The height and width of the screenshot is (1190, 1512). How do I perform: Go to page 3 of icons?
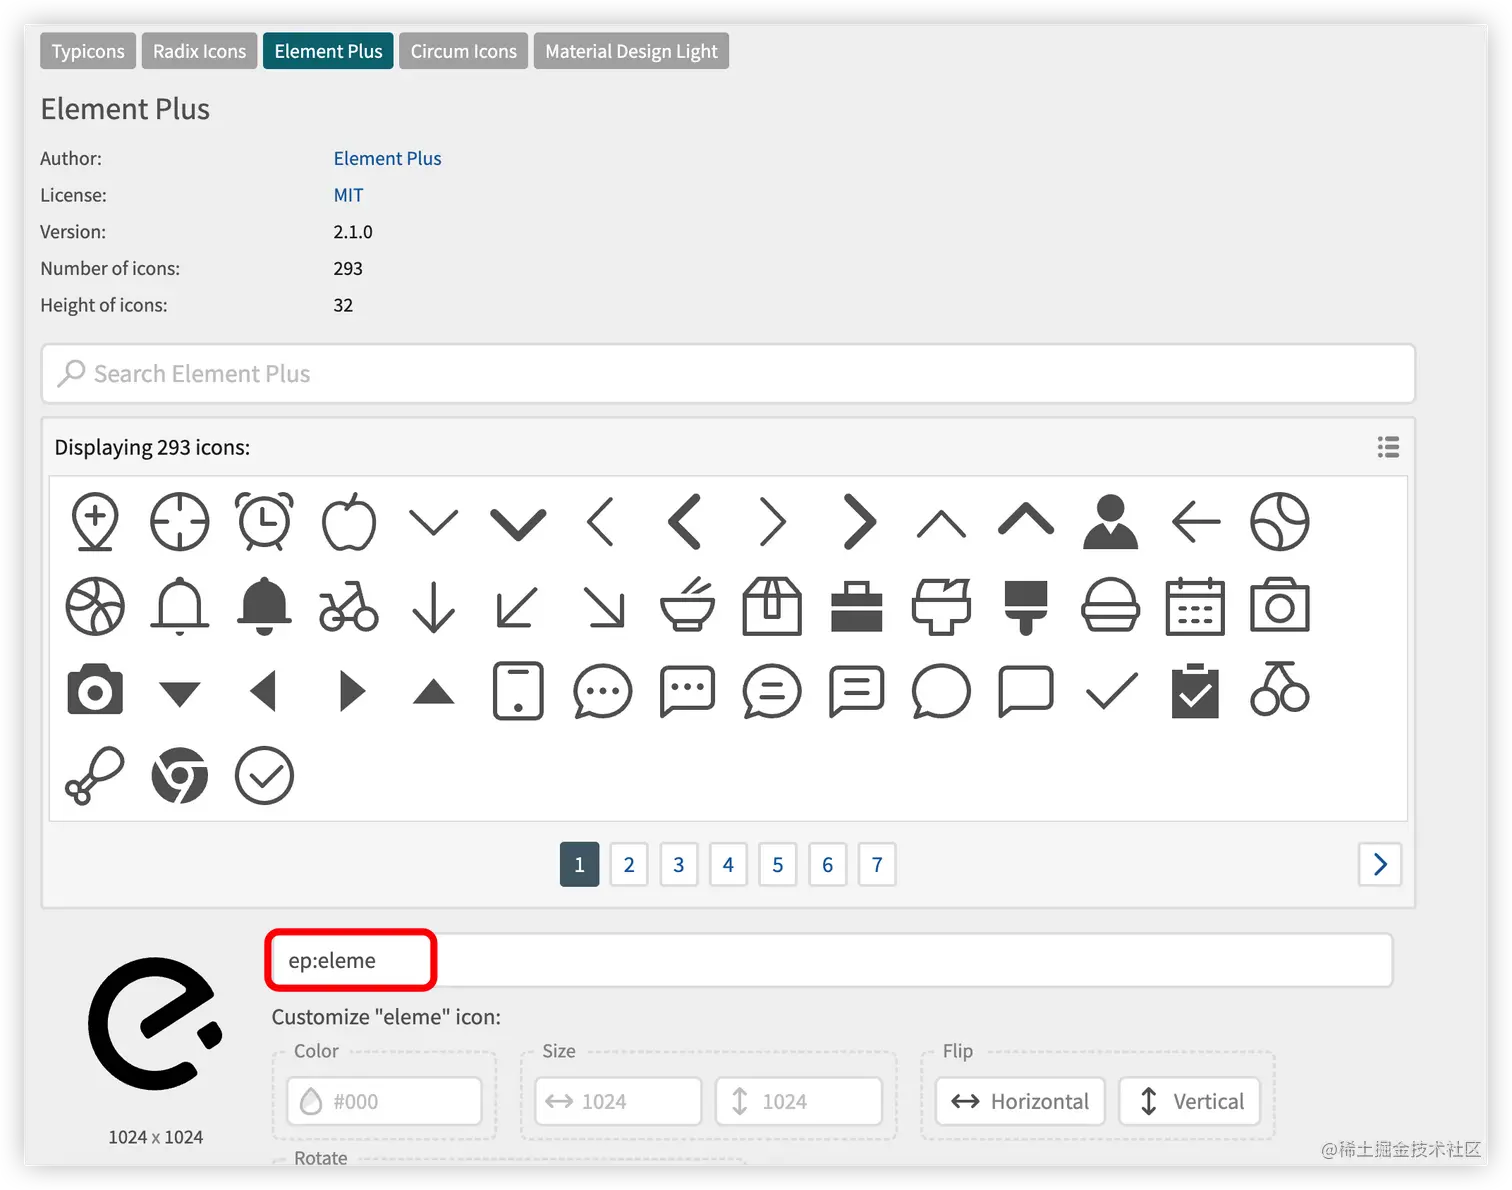click(x=679, y=865)
